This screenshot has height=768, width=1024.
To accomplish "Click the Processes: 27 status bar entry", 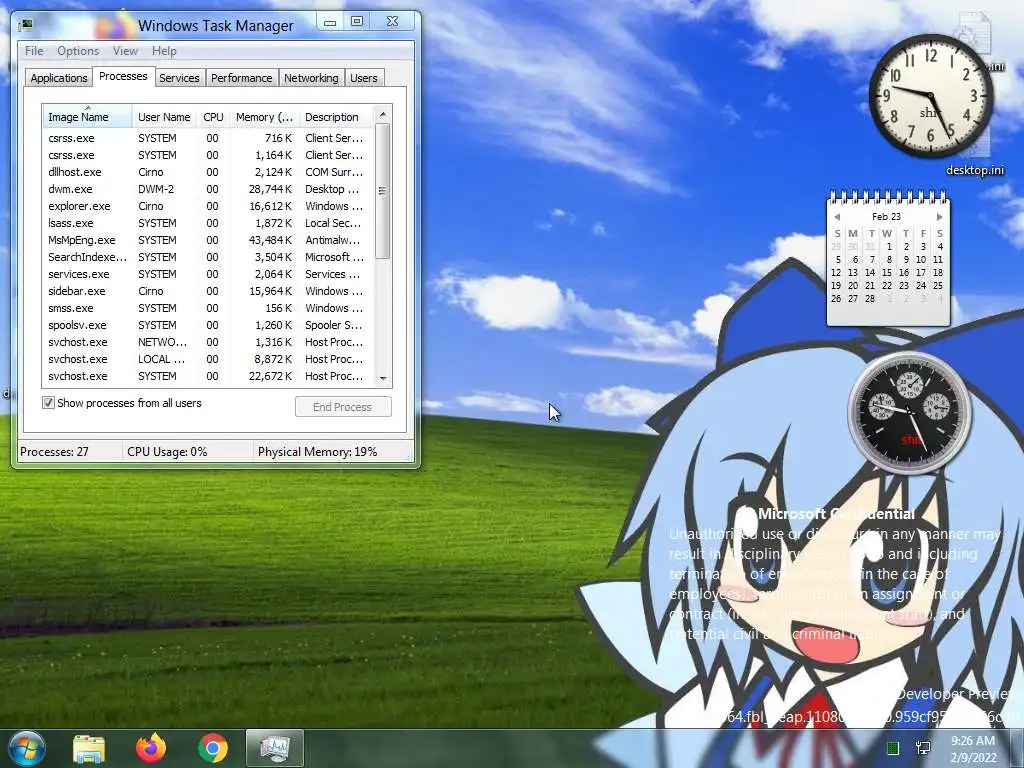I will click(69, 451).
